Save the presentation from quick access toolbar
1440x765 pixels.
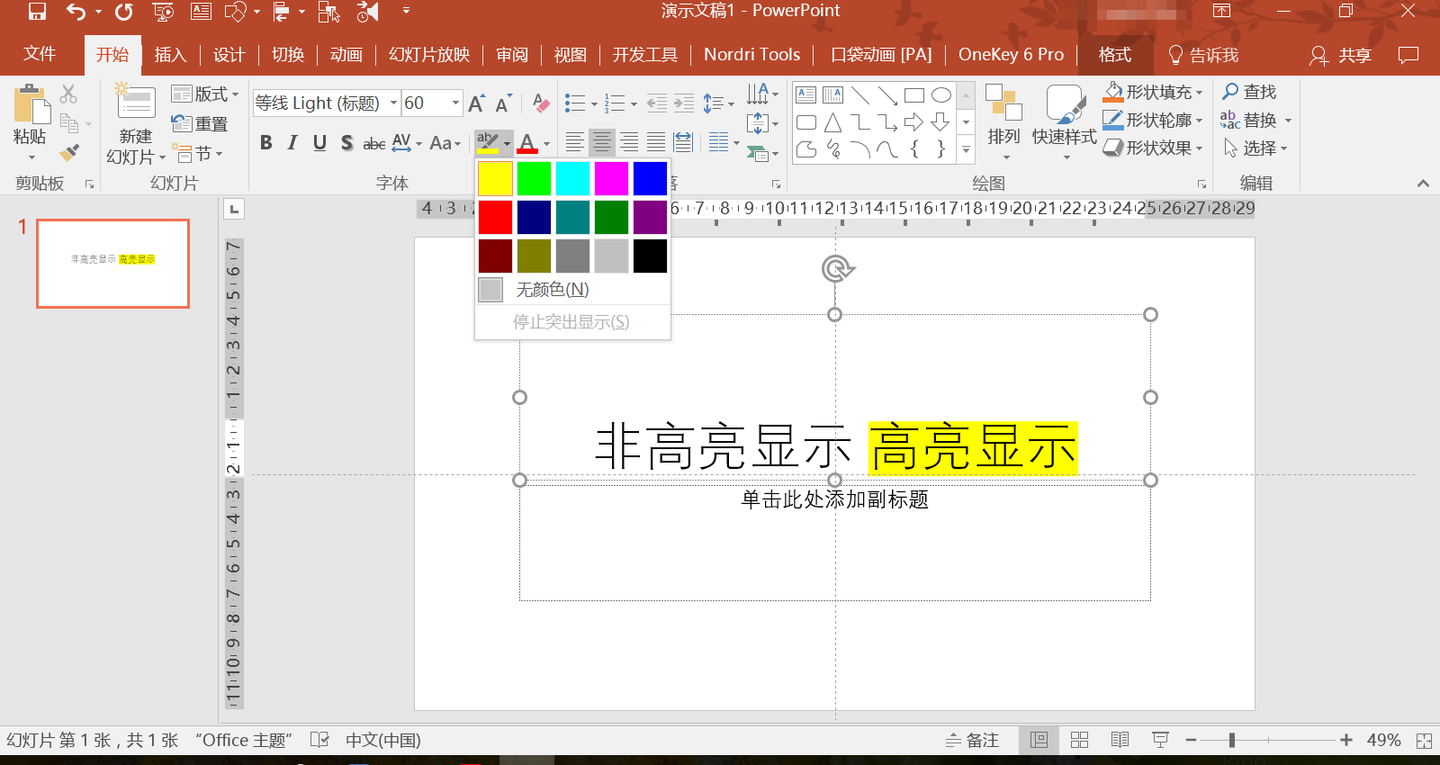37,12
